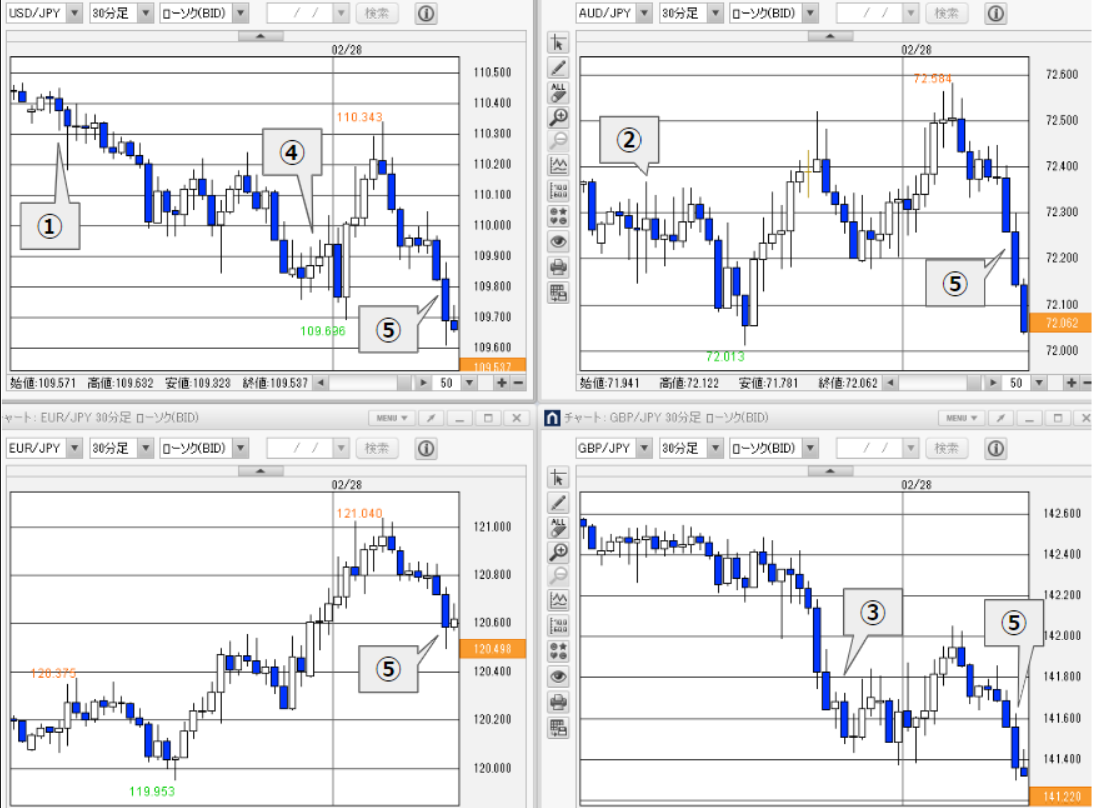Screen dimensions: 1094x808
Task: Click the save table layout icon in AUD/JPY chart
Action: pos(558,292)
